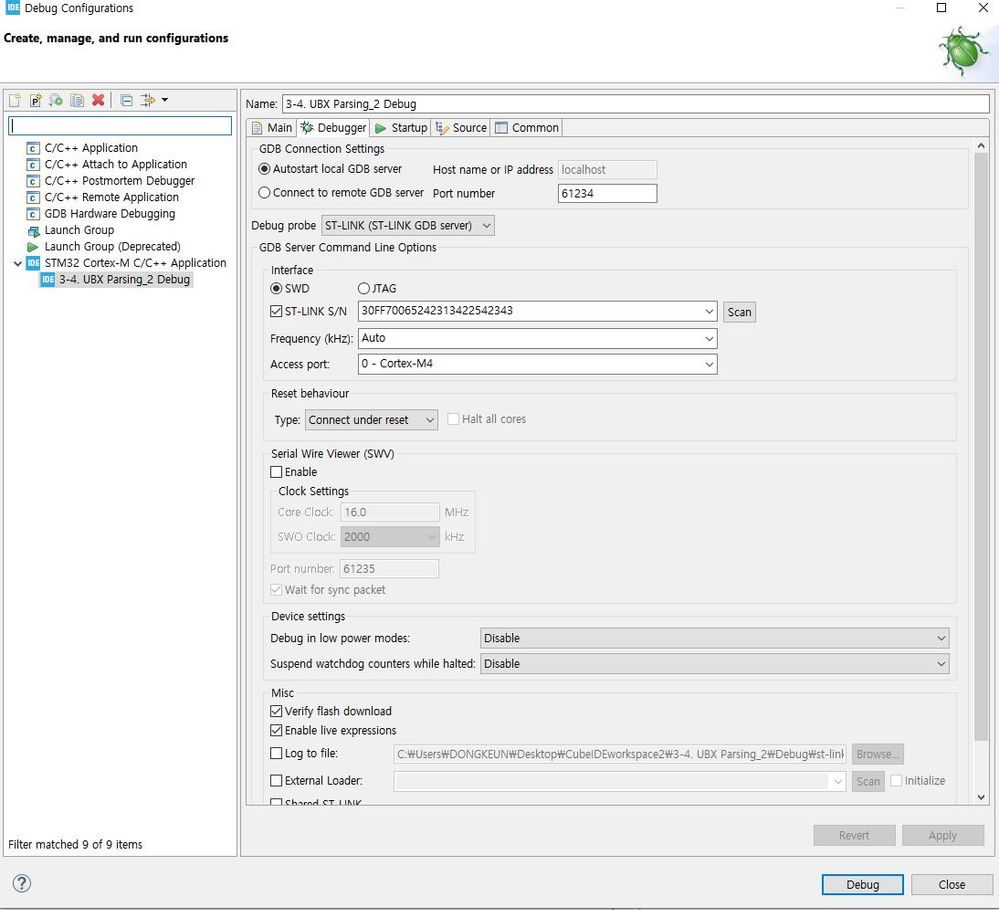Switch to the Source tab
The width and height of the screenshot is (999, 910).
pyautogui.click(x=461, y=128)
